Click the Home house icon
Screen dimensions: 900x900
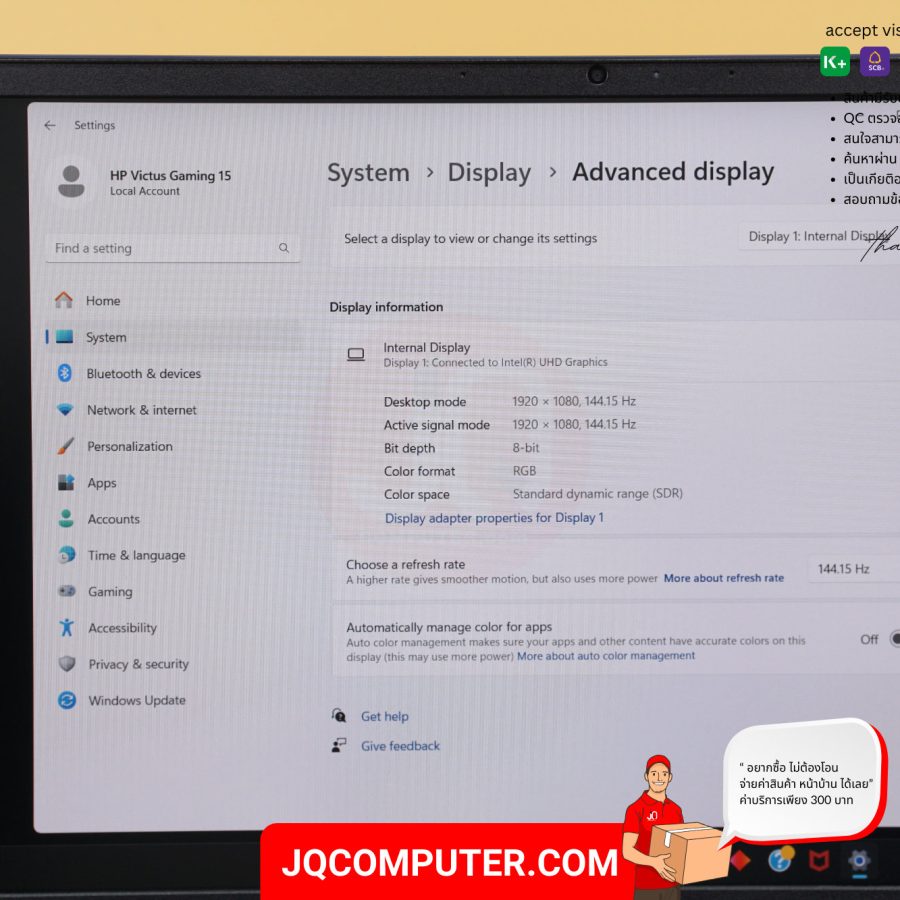(64, 300)
